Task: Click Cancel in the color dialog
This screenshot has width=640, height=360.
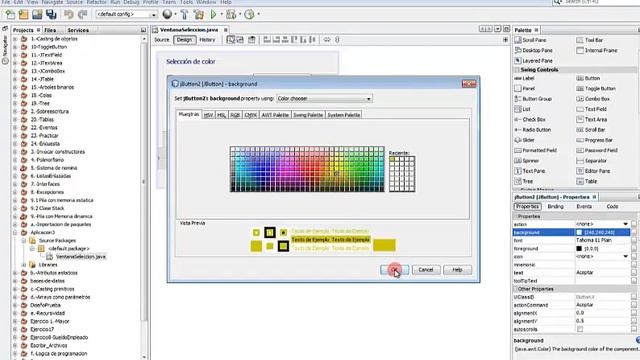Action: 426,270
